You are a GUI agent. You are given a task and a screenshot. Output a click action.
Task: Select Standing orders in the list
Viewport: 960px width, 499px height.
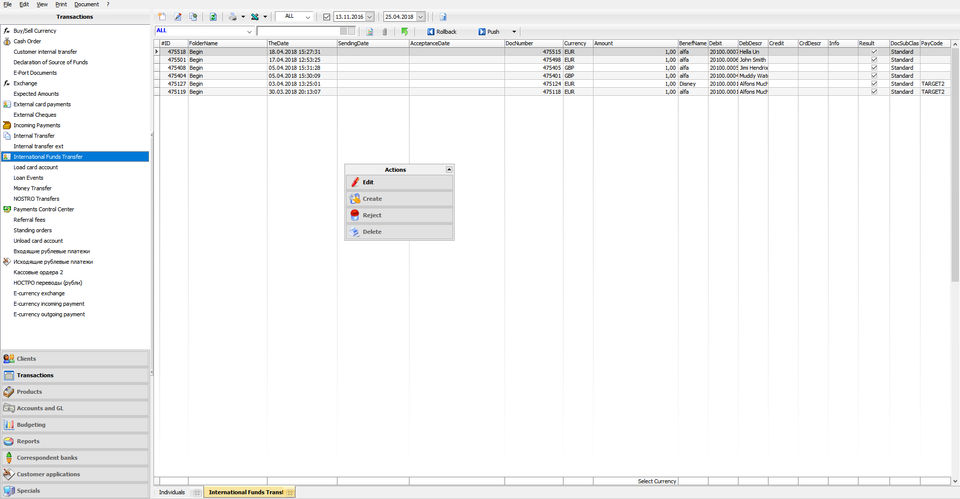coord(32,230)
